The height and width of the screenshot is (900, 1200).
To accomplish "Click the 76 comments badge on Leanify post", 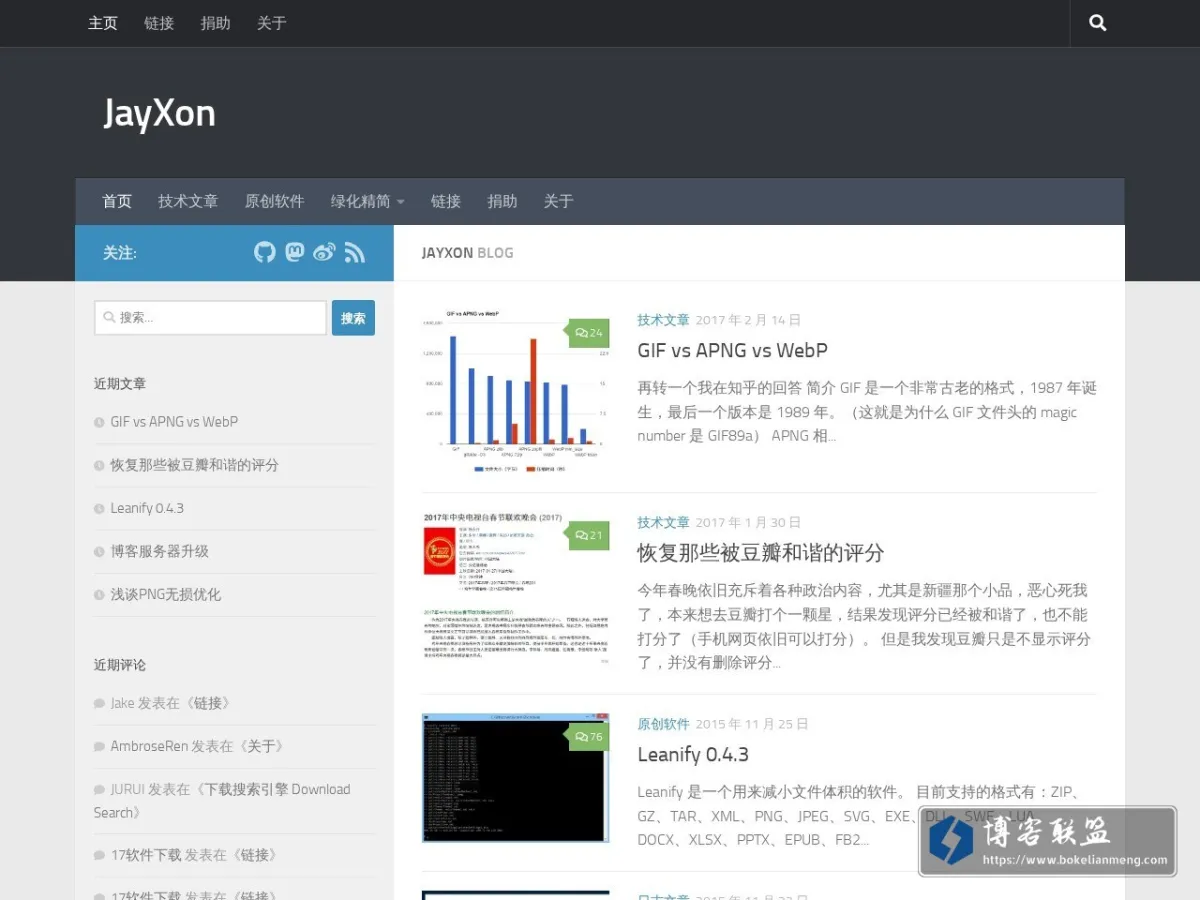I will tap(589, 737).
